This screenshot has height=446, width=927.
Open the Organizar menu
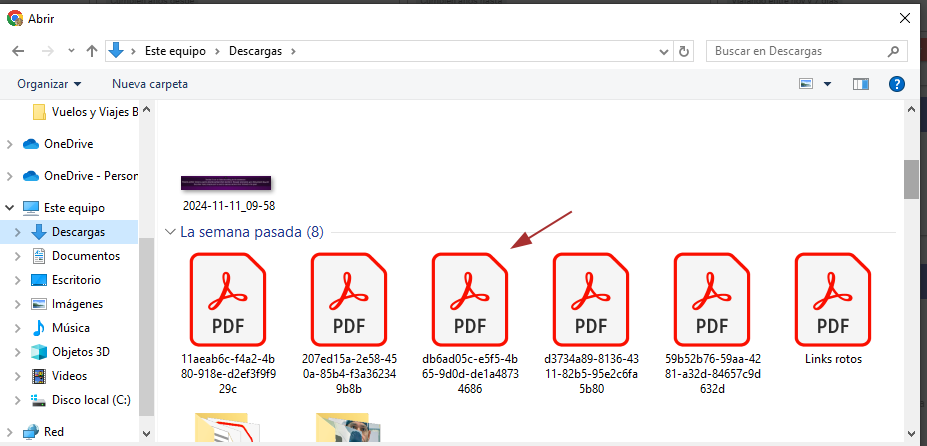pos(49,84)
